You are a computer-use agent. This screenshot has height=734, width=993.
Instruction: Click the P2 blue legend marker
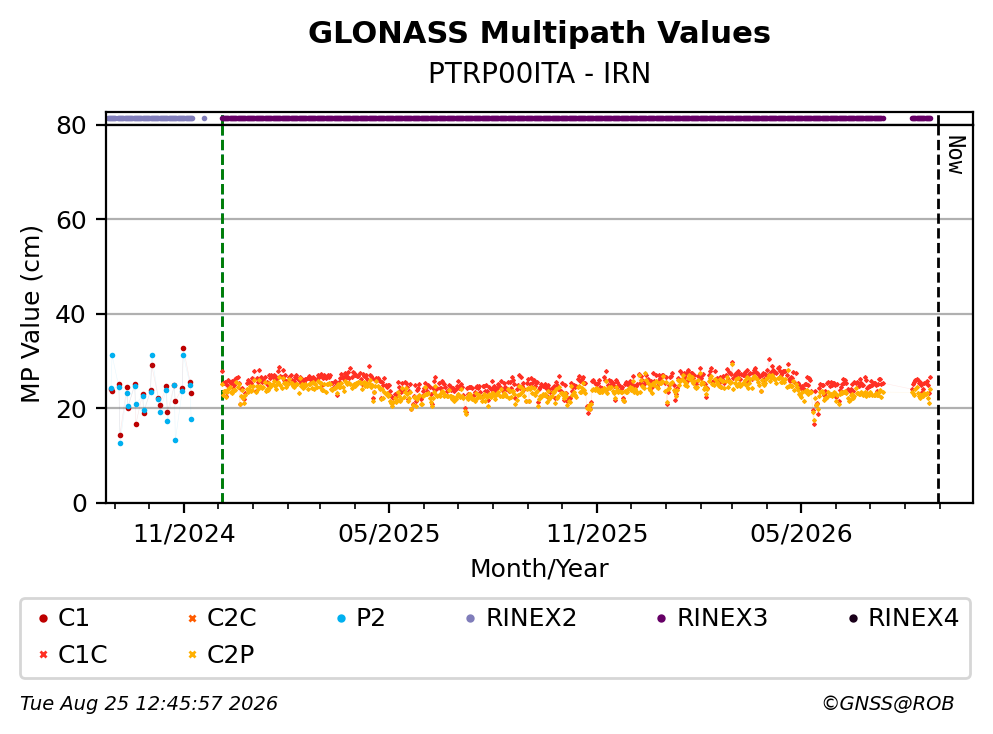tap(342, 618)
